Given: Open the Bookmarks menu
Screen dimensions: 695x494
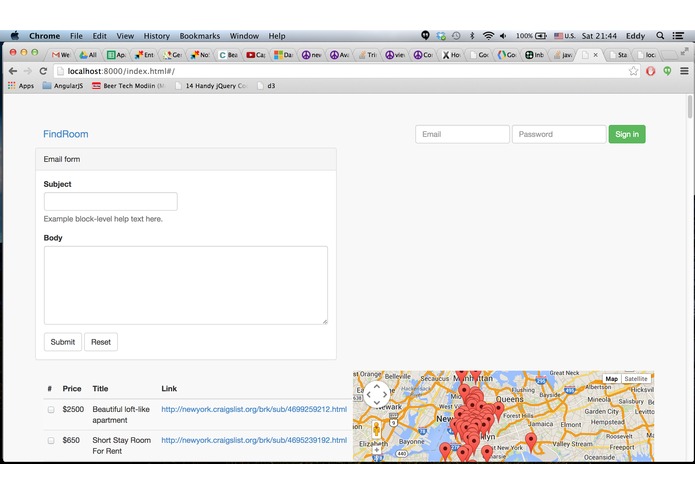Looking at the screenshot, I should pos(199,36).
